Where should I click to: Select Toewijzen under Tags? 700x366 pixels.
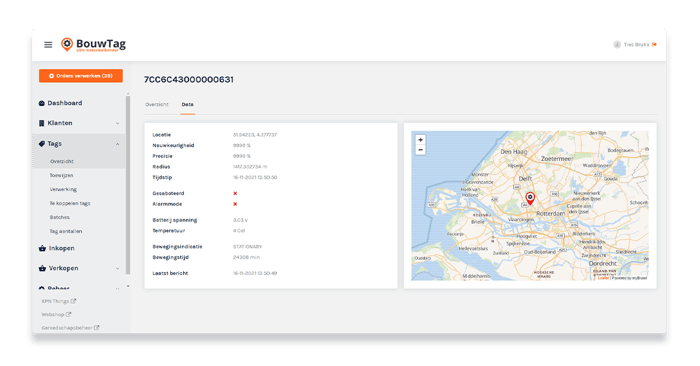61,175
